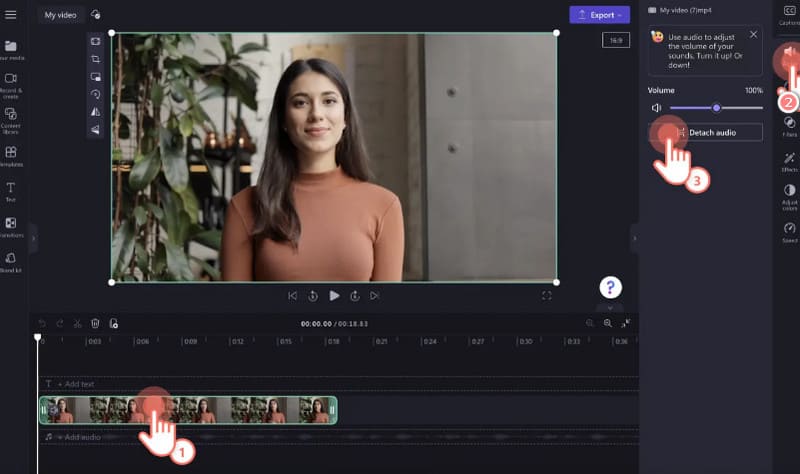Select the Crop tool
The height and width of the screenshot is (474, 800).
click(x=95, y=59)
